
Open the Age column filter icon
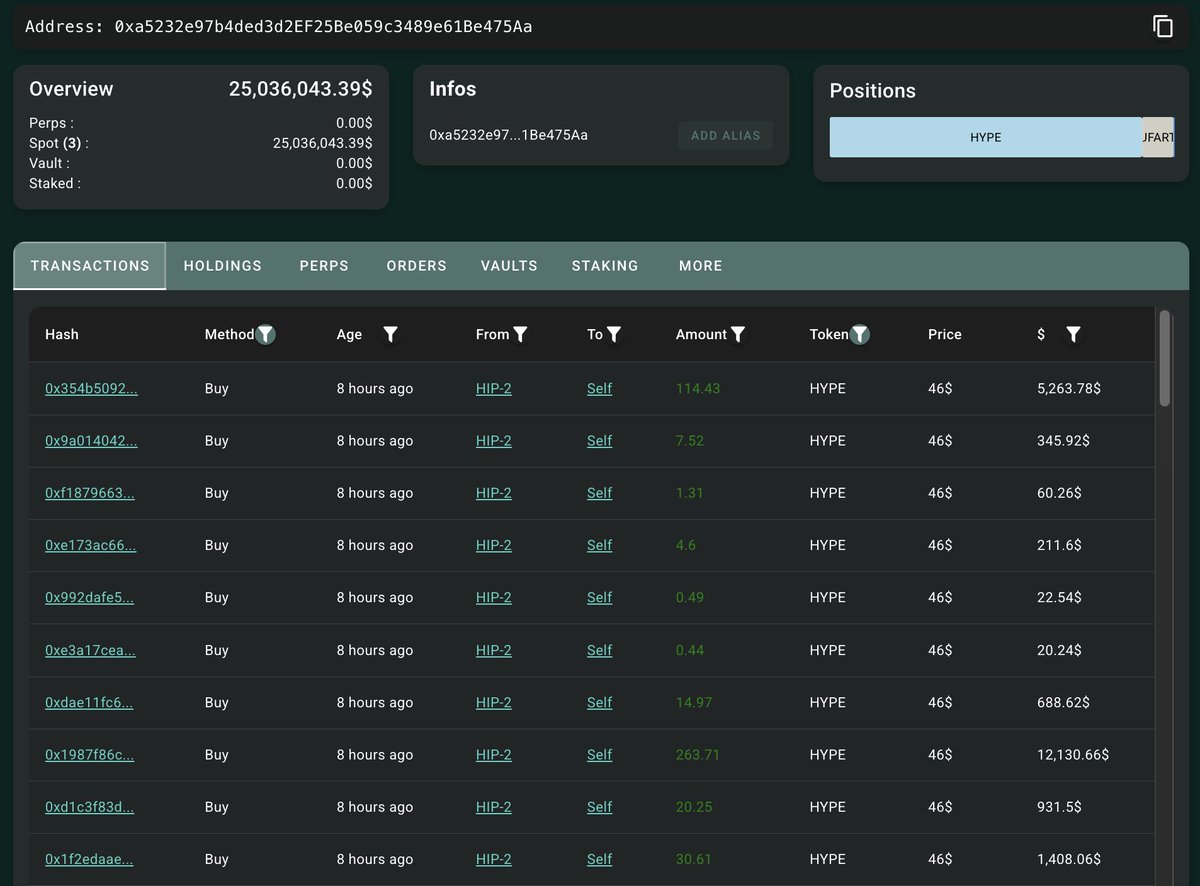pos(391,334)
